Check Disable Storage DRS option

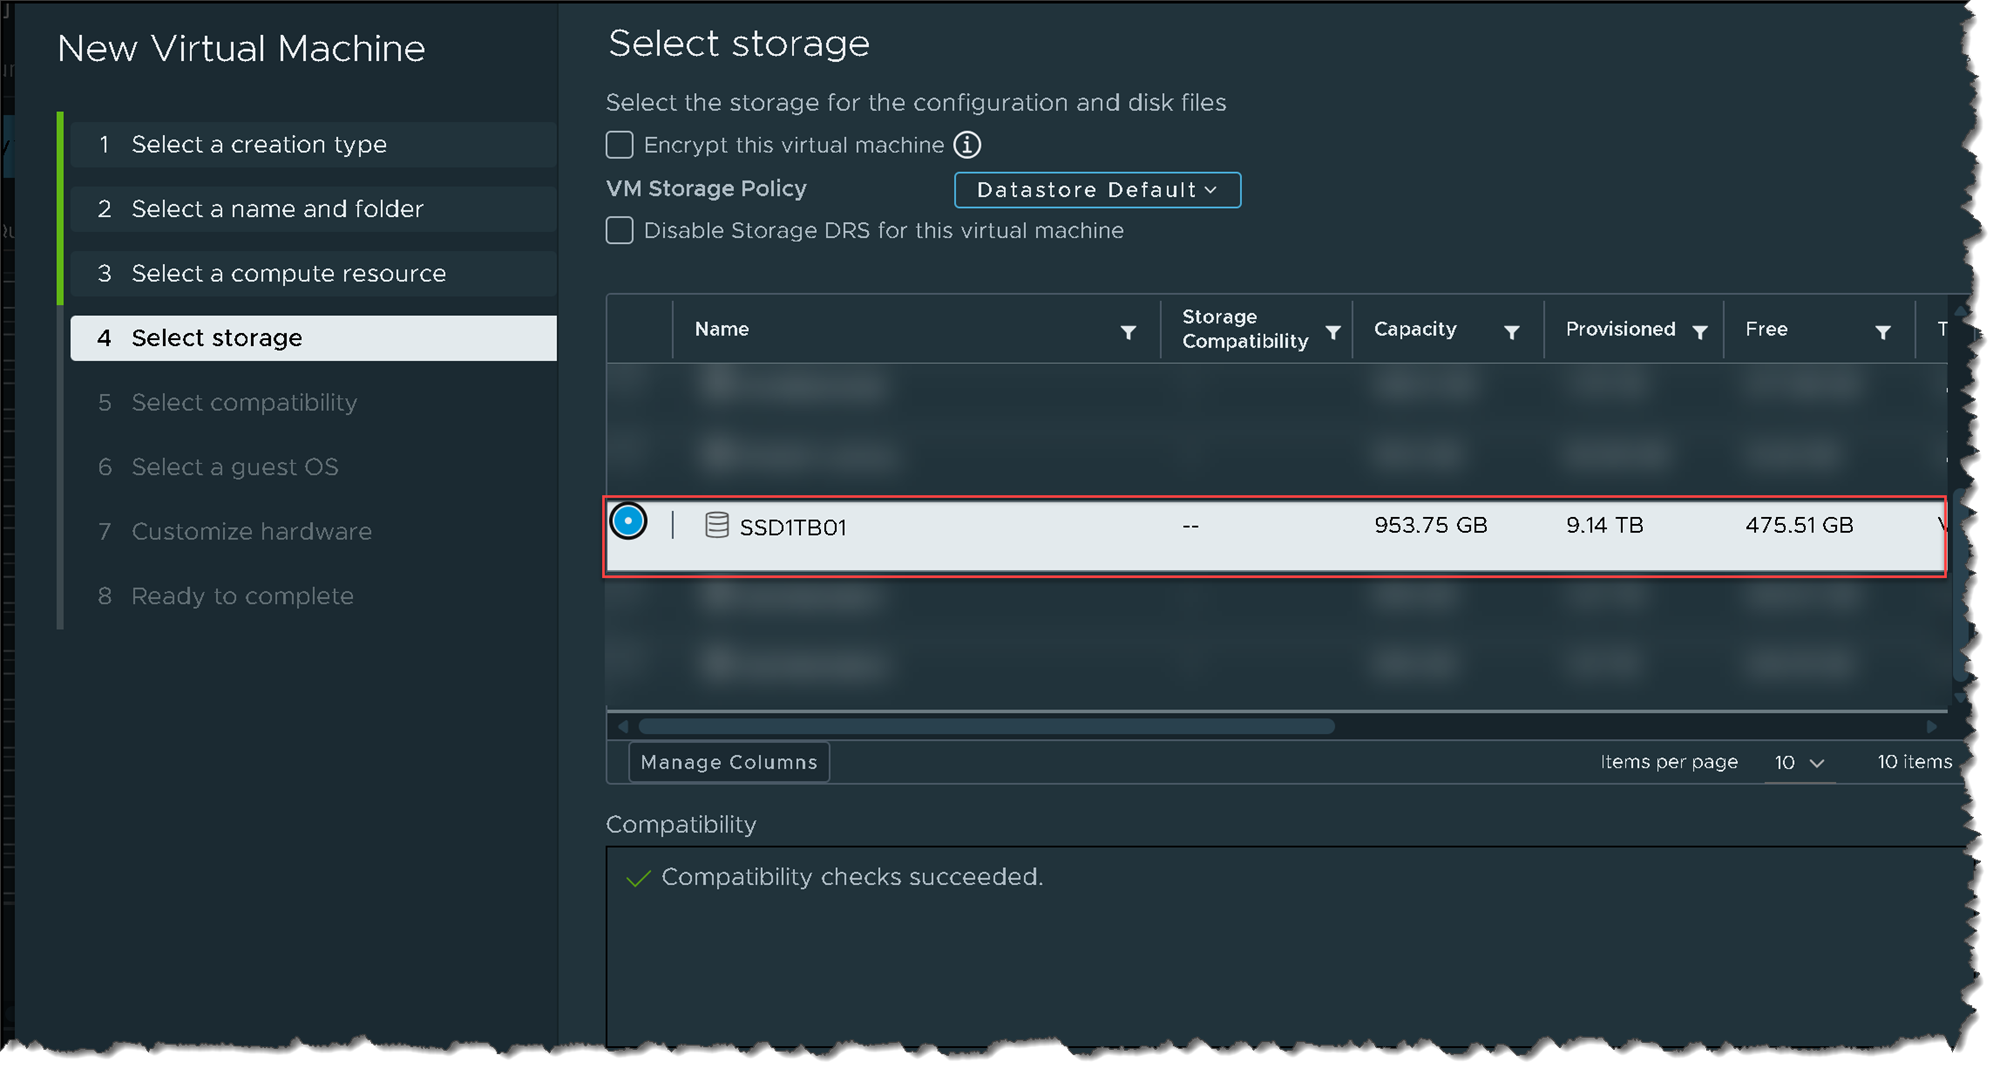620,231
